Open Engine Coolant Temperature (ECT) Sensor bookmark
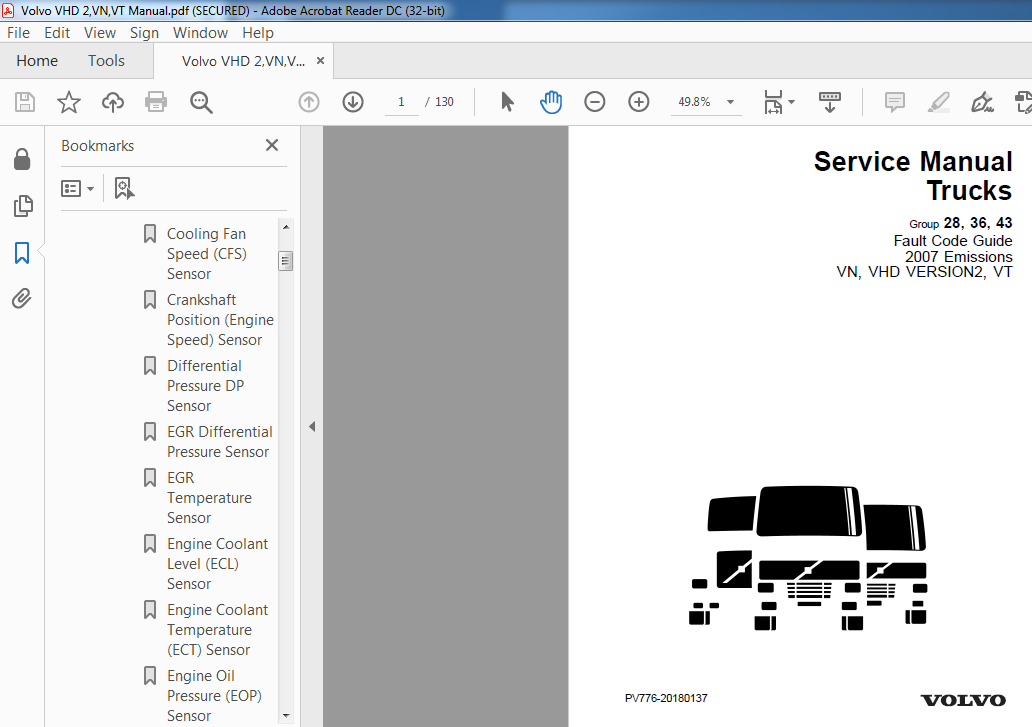This screenshot has height=727, width=1032. coord(217,629)
